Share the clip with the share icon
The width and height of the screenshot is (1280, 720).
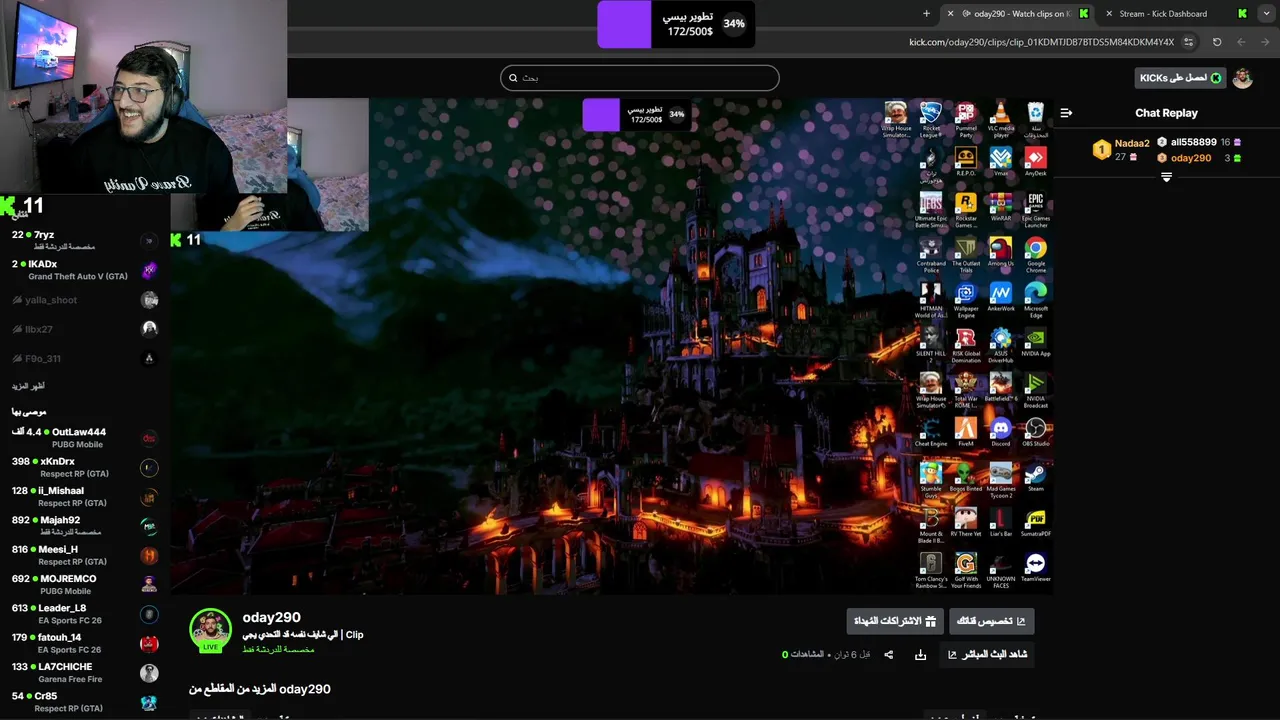click(888, 655)
